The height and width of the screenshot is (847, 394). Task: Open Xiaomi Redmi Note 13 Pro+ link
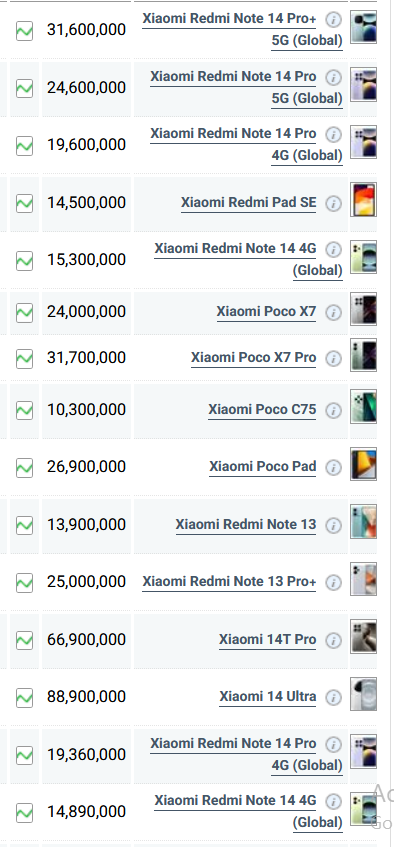click(229, 582)
